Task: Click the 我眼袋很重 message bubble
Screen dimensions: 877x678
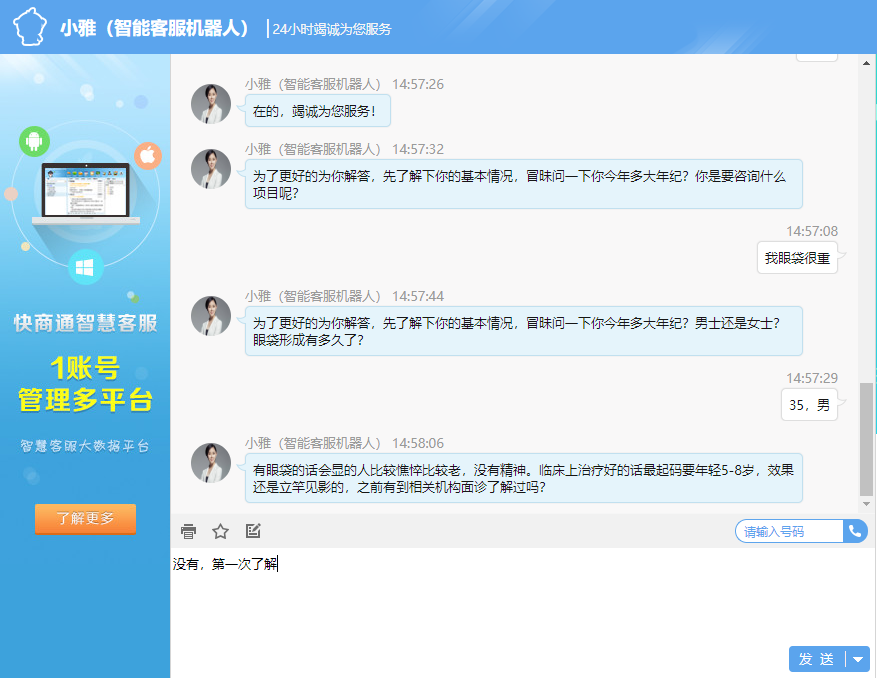Action: click(x=797, y=258)
